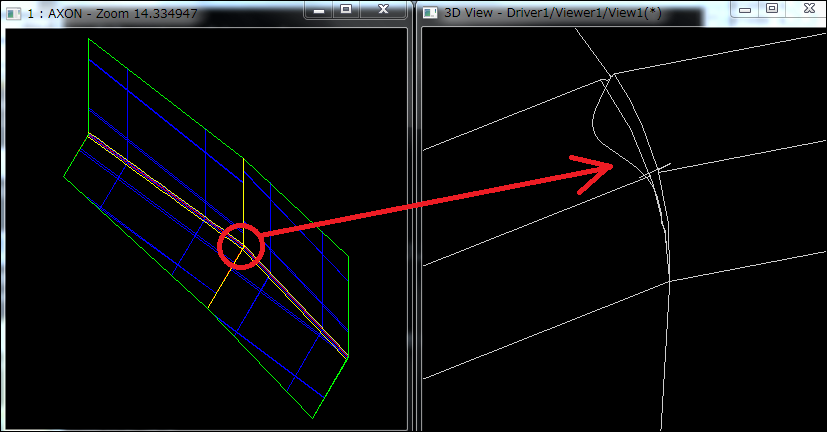Click the green outline's top-left corner
Viewport: 827px width, 432px height.
(89, 39)
